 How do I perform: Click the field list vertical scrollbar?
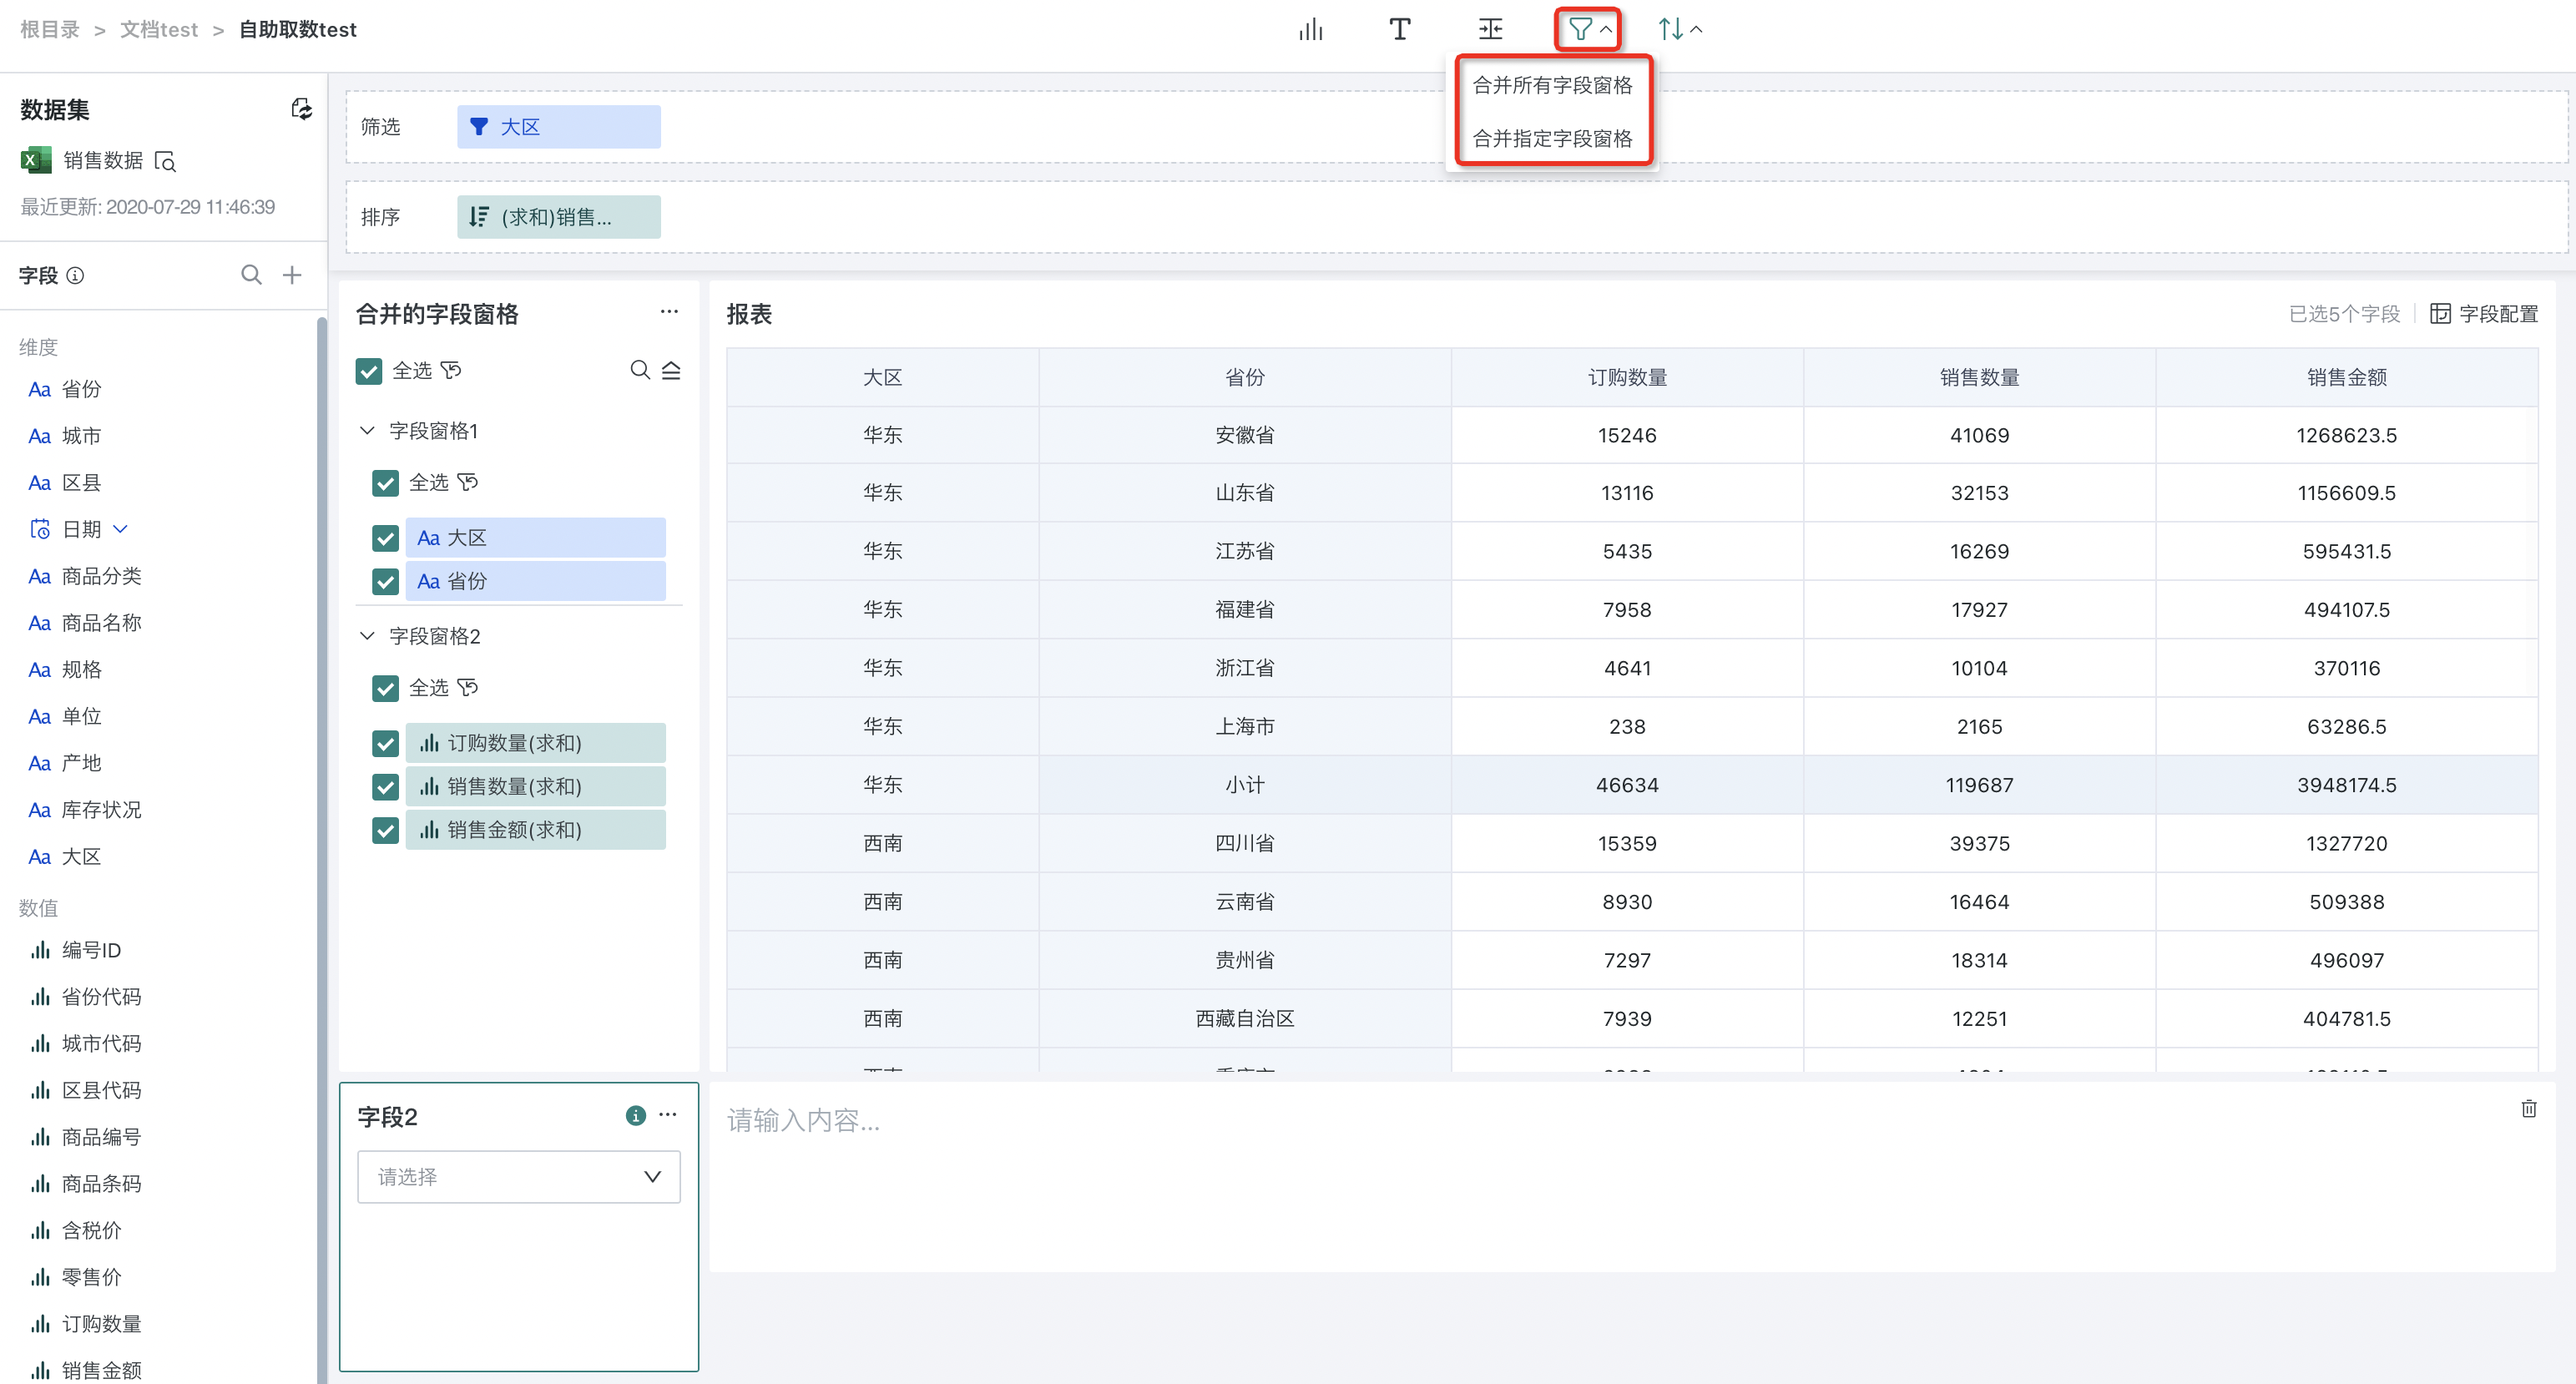(x=321, y=850)
